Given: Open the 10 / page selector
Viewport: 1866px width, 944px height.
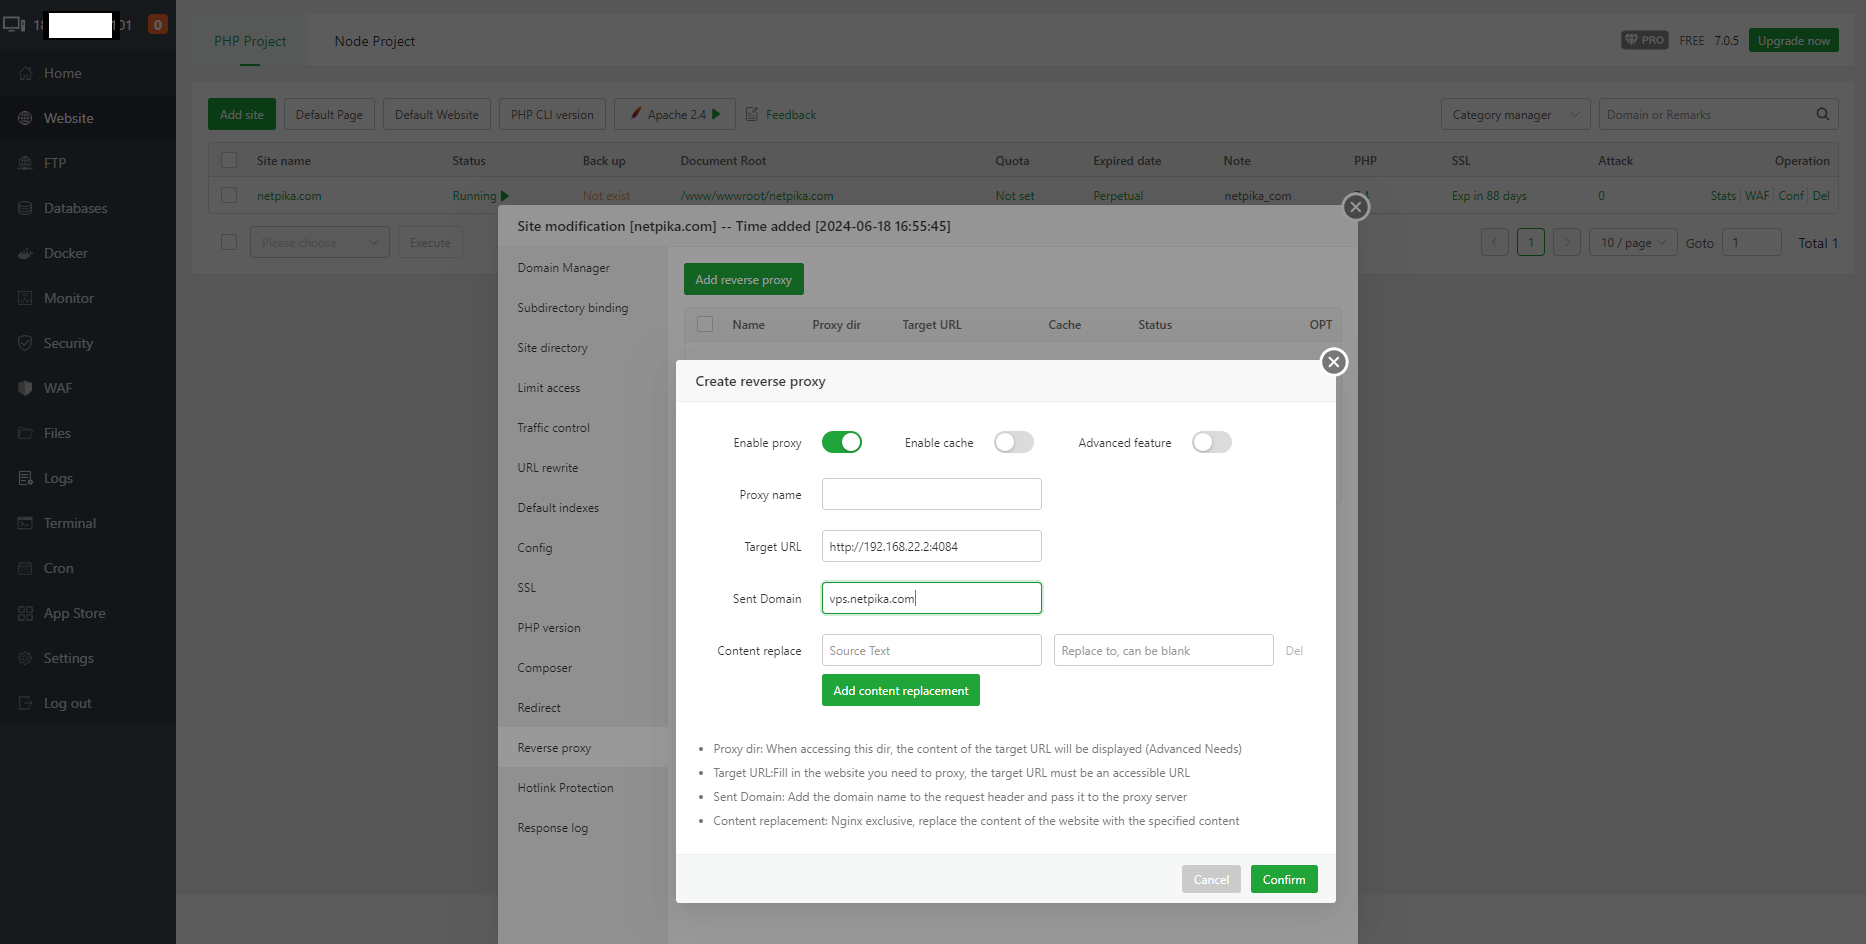Looking at the screenshot, I should point(1632,242).
